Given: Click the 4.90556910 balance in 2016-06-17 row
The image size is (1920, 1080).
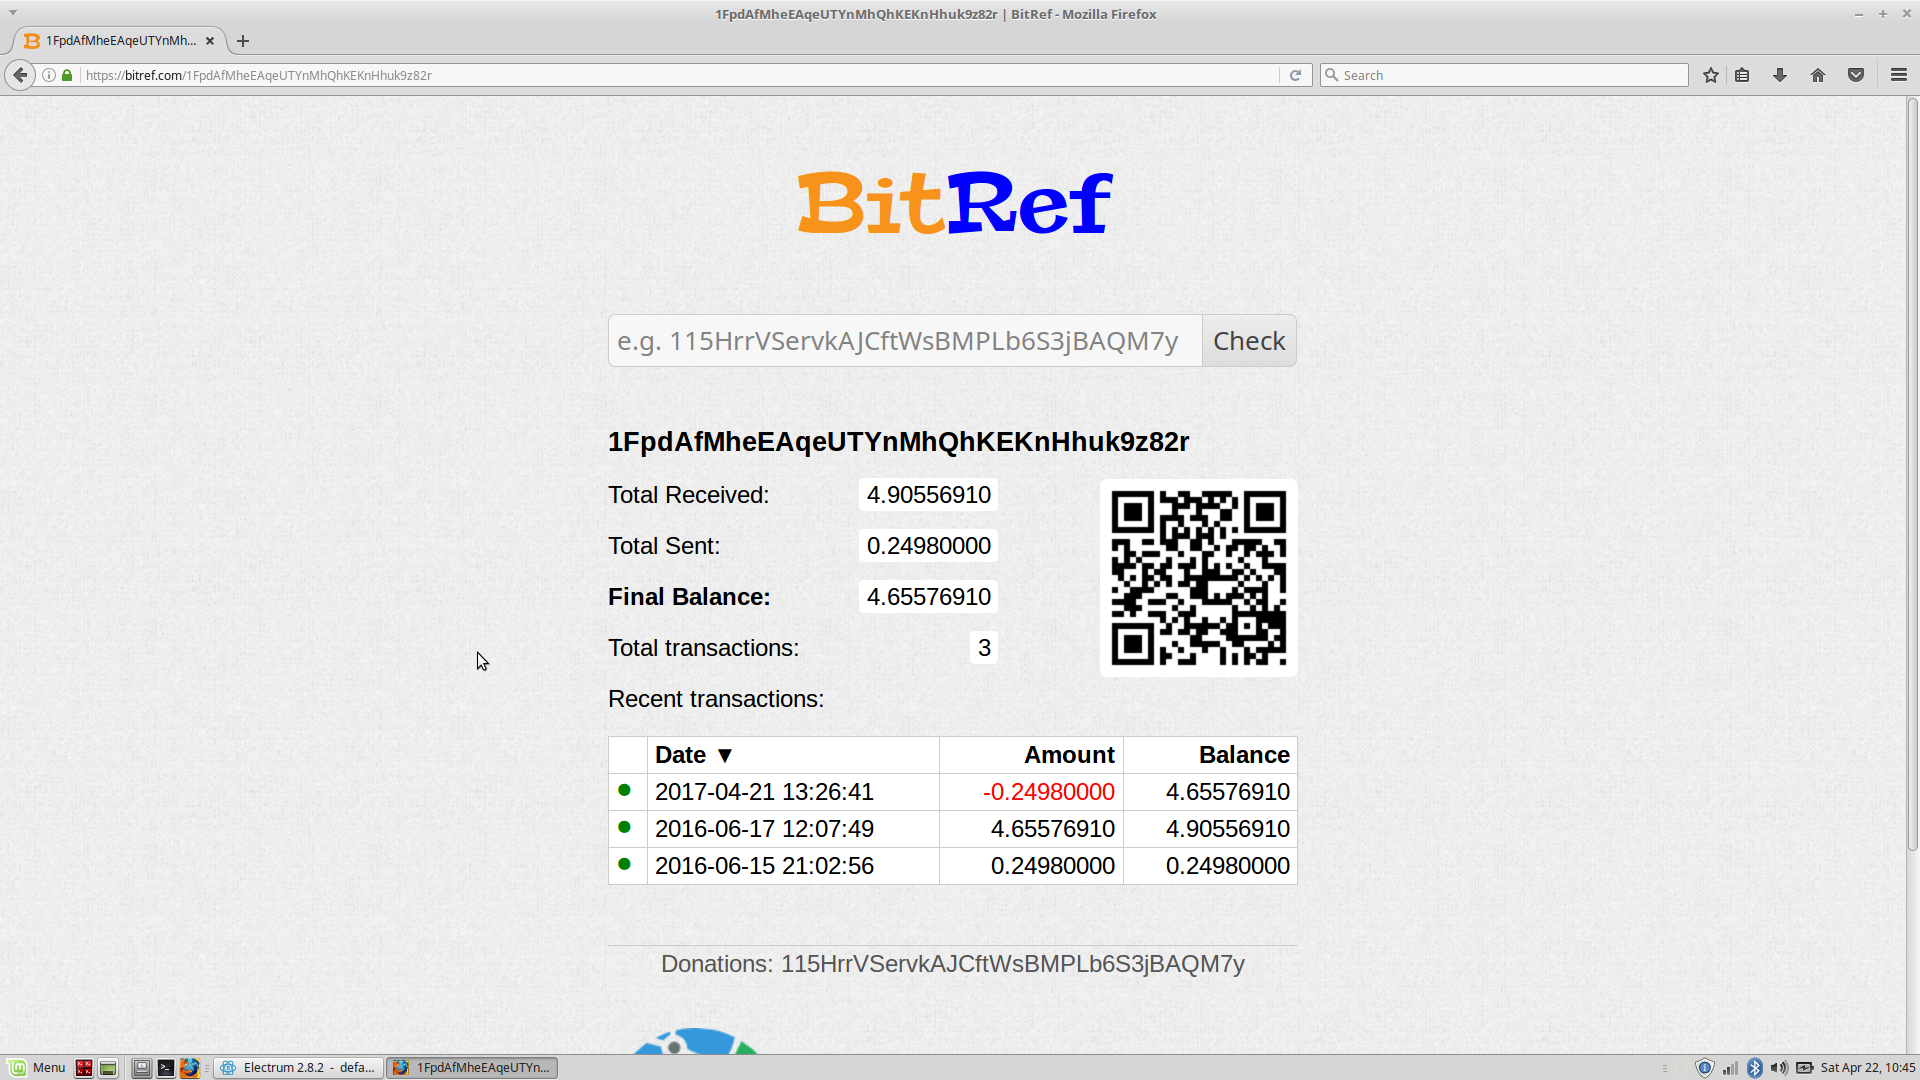Looking at the screenshot, I should tap(1227, 829).
